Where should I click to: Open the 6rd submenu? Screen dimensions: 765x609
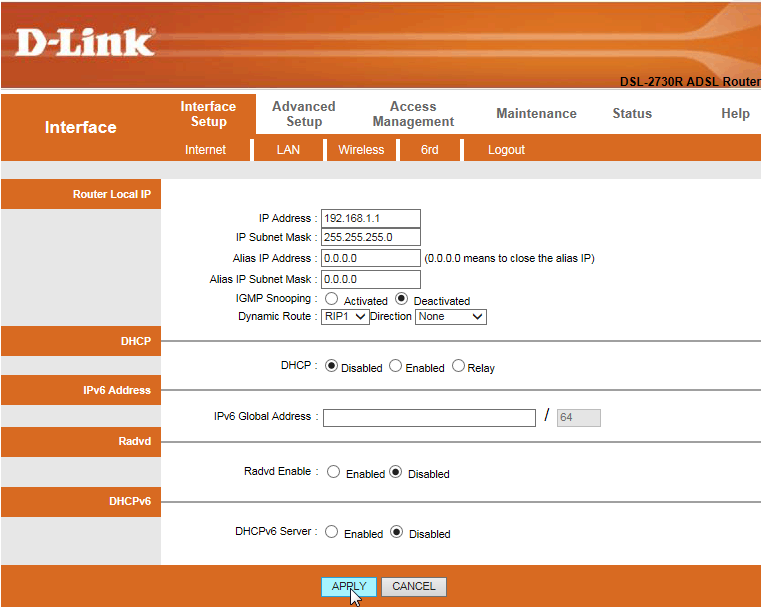click(x=429, y=150)
